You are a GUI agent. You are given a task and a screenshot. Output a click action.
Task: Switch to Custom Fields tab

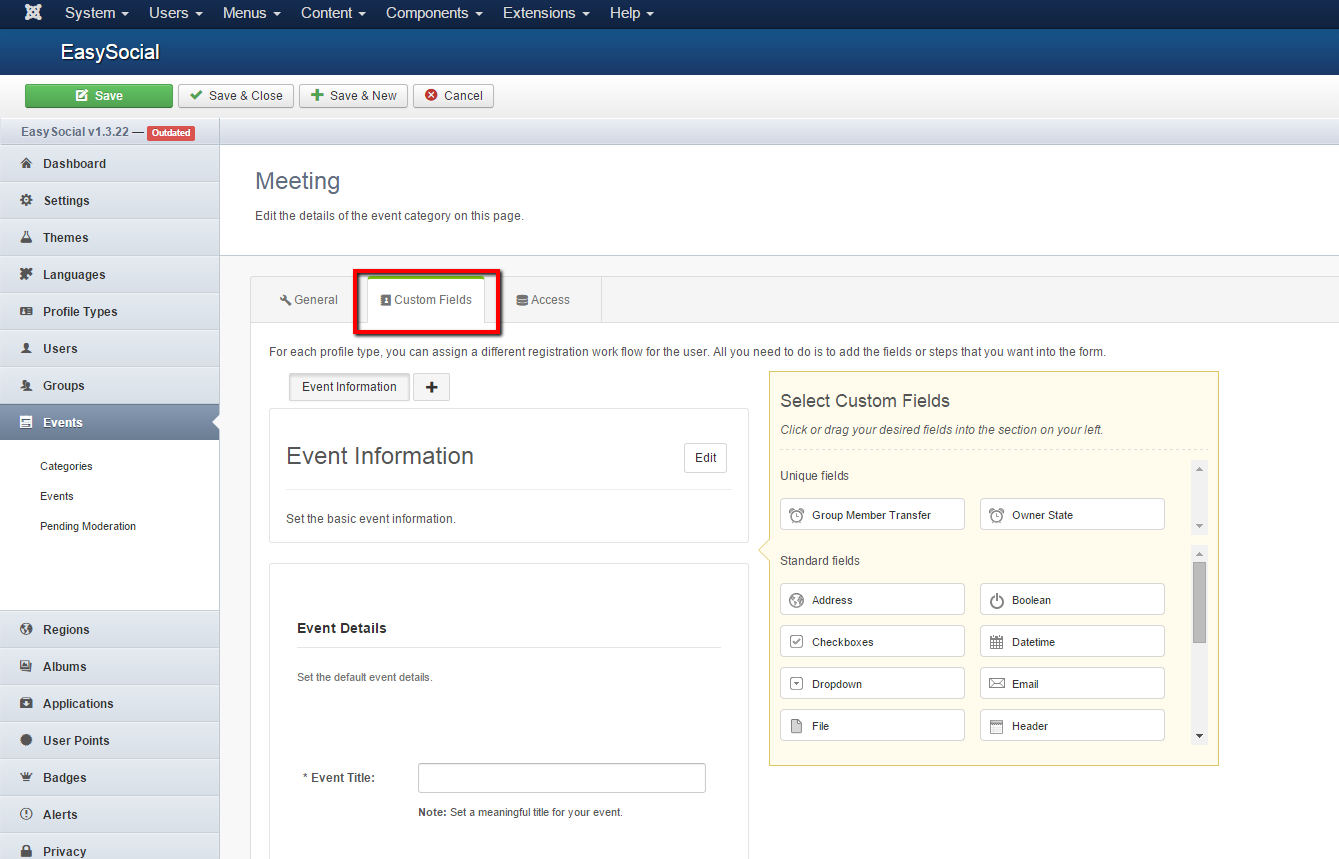(x=426, y=300)
